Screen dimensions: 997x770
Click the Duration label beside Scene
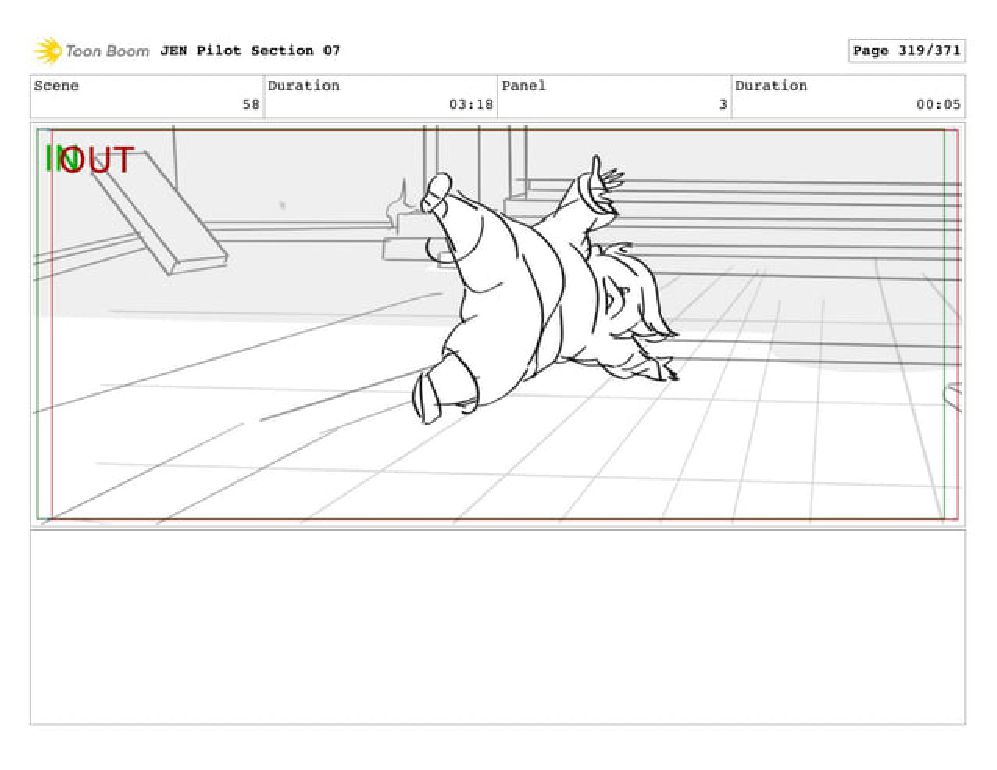pyautogui.click(x=303, y=86)
